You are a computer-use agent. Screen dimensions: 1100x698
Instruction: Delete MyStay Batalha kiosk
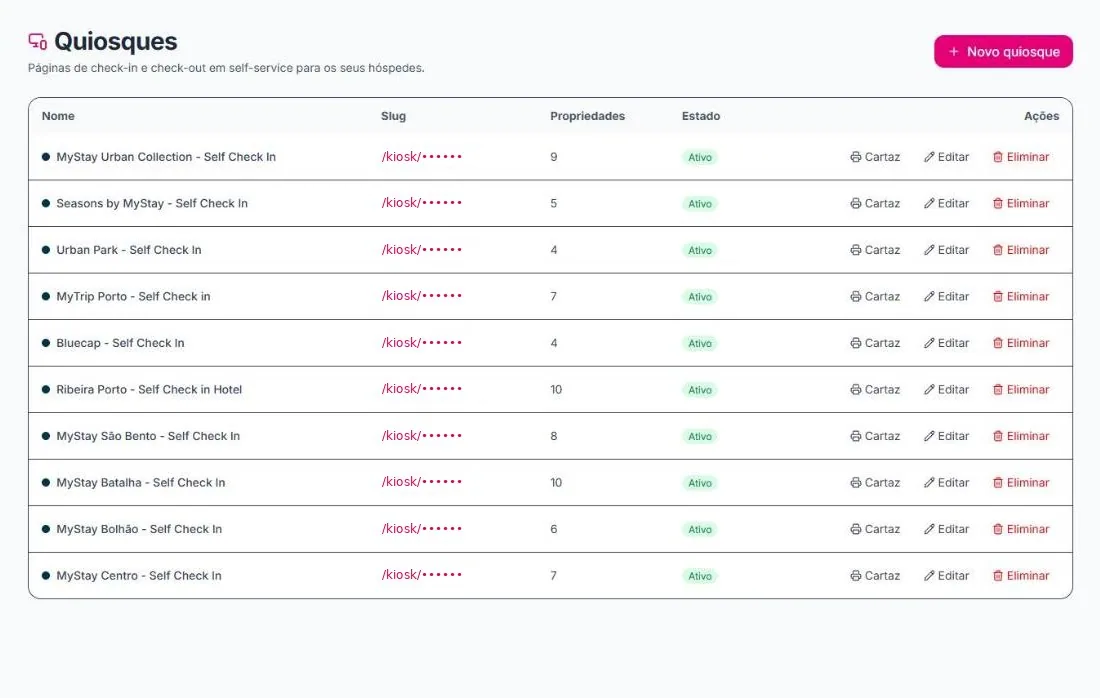(1021, 483)
